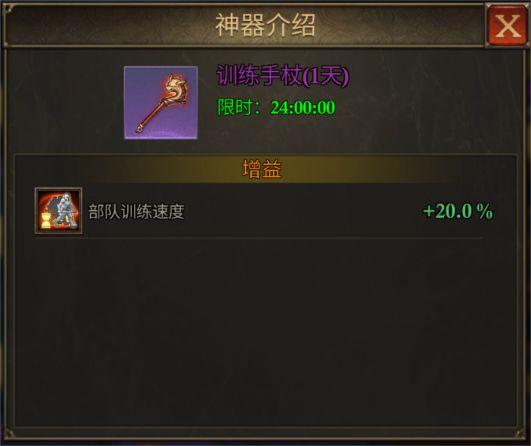531x446 pixels.
Task: Click the troop training speed buff icon
Action: point(58,211)
